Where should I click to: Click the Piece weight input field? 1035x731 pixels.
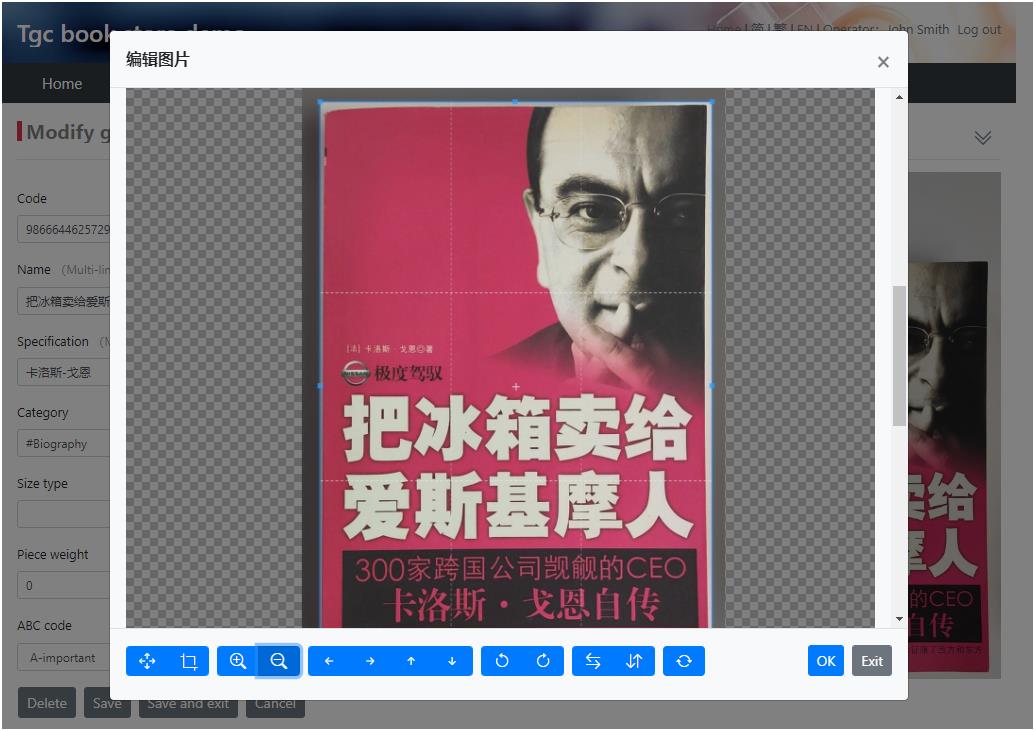(64, 586)
